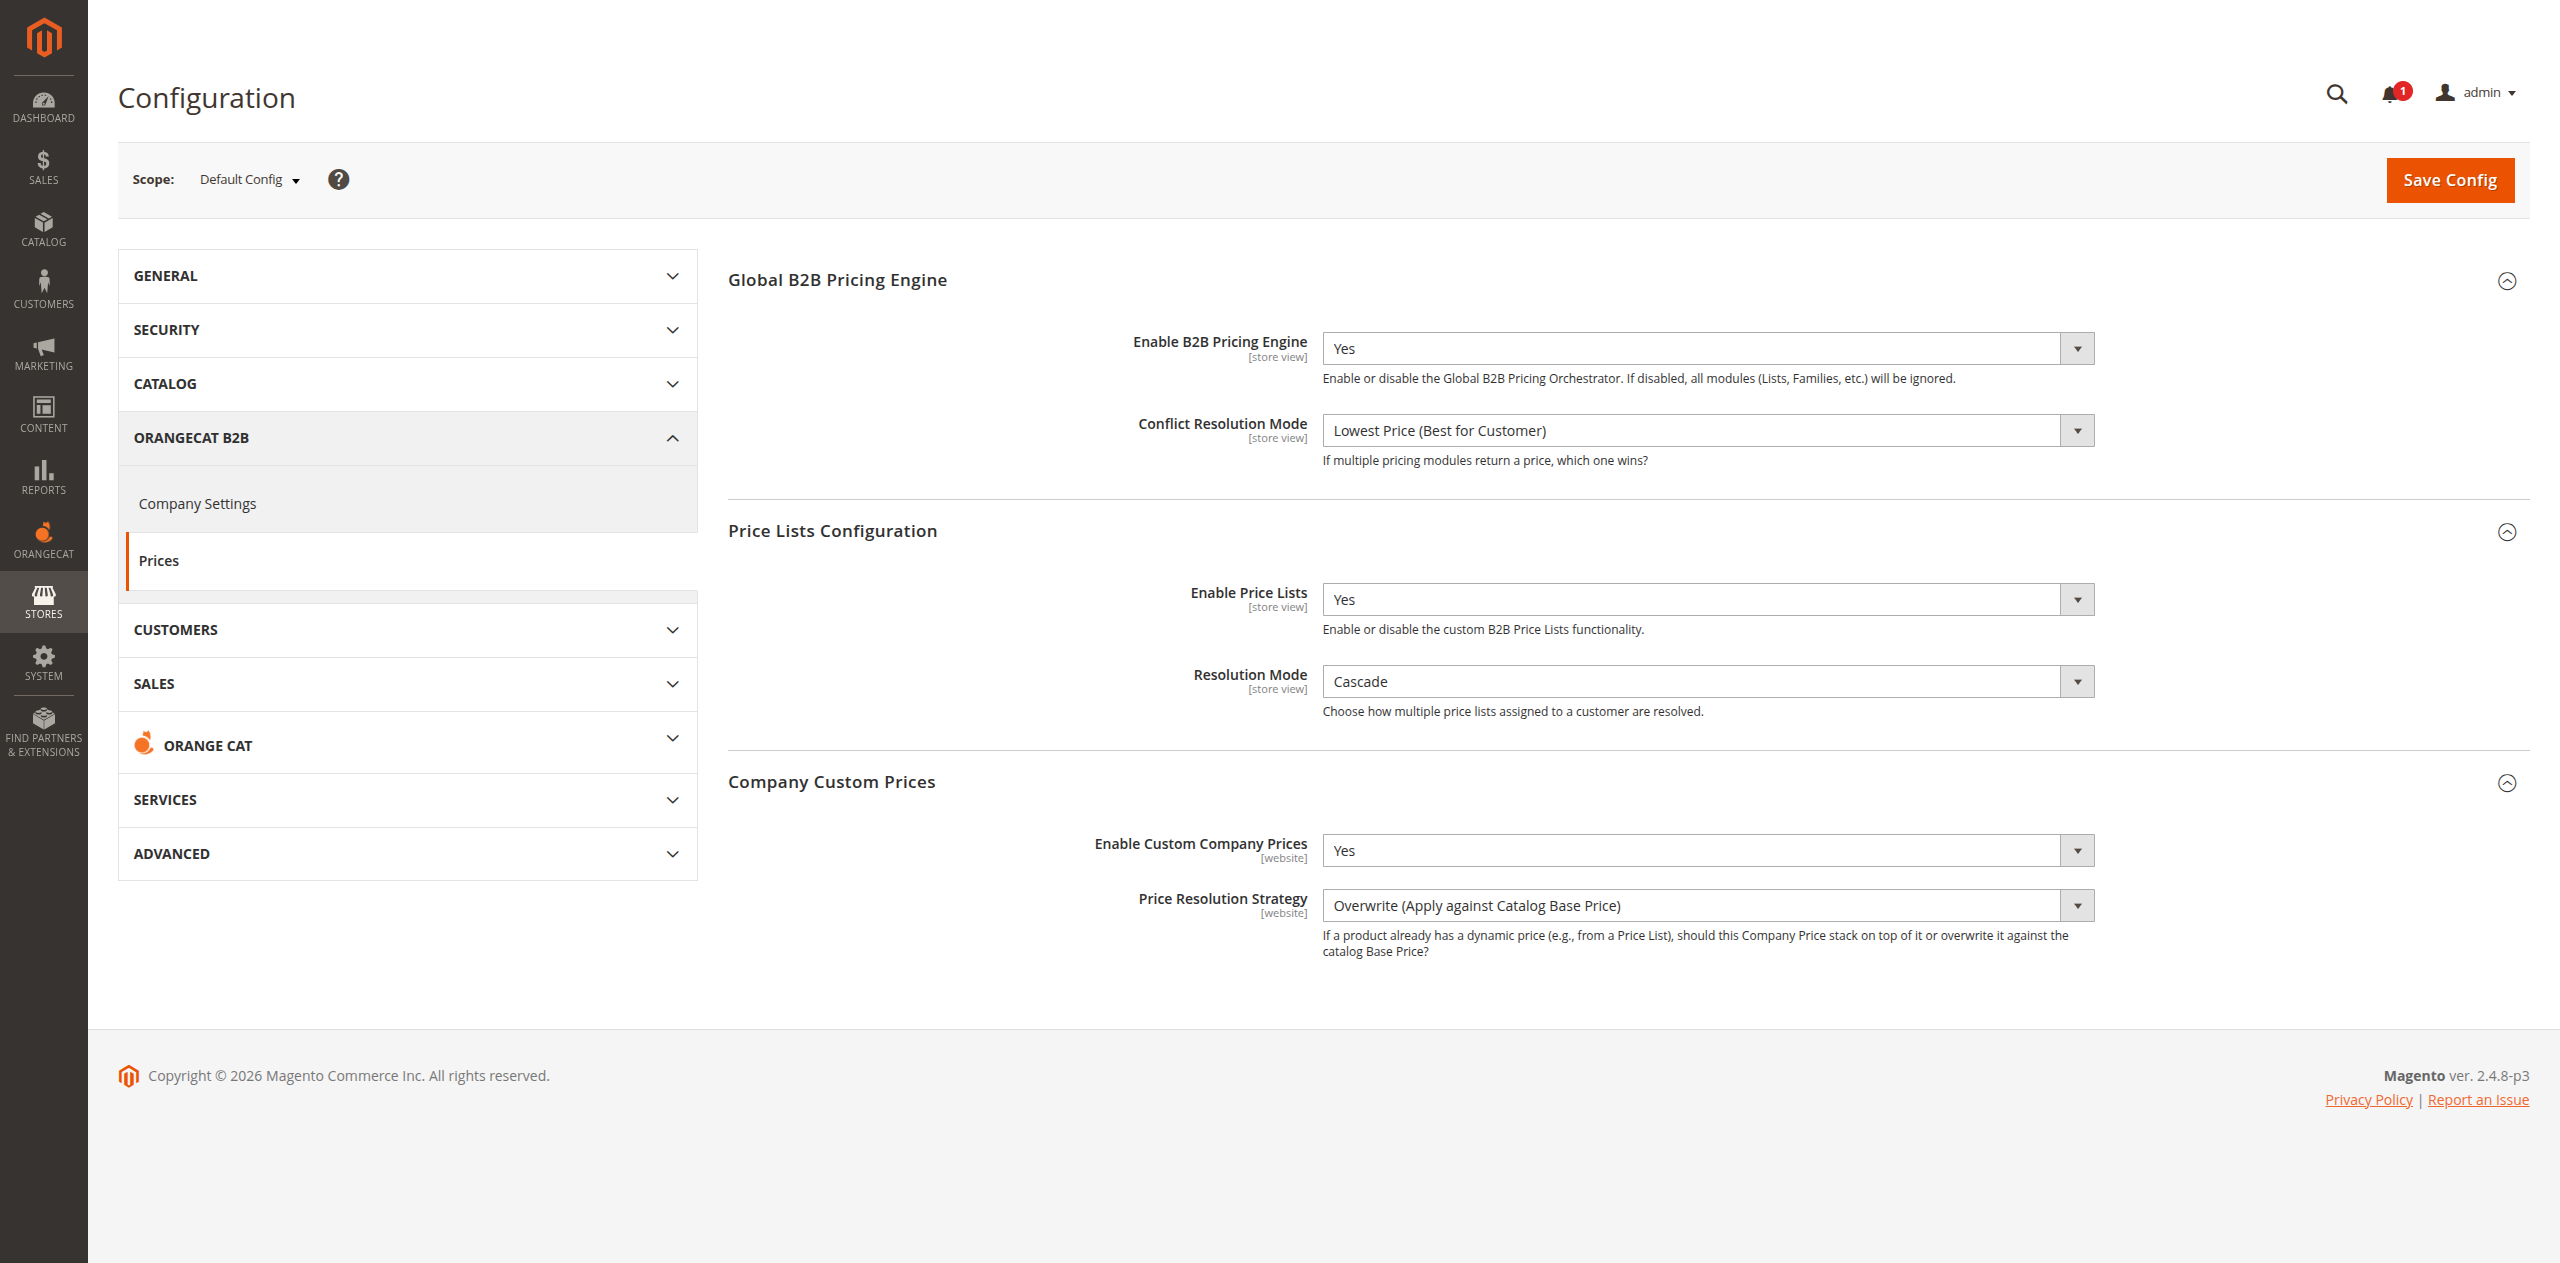
Task: Open Reports from the sidebar
Action: pyautogui.click(x=43, y=476)
